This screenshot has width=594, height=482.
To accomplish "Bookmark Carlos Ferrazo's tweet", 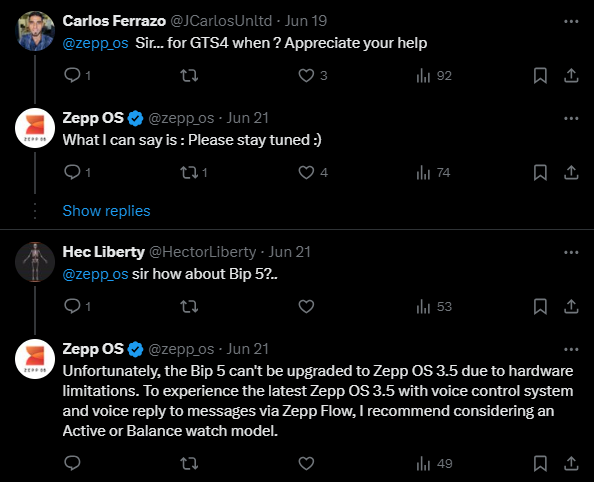I will (540, 75).
